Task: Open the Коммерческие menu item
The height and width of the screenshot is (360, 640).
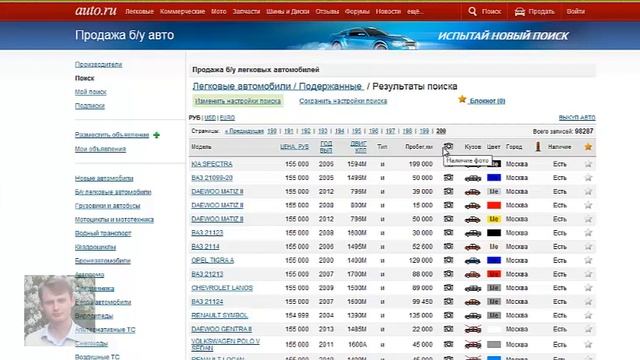Action: (182, 11)
